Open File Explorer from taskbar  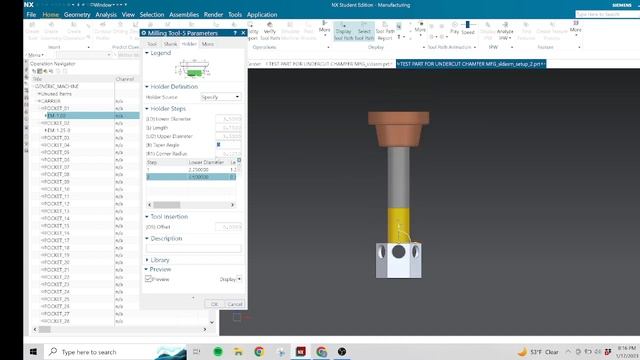pos(238,351)
